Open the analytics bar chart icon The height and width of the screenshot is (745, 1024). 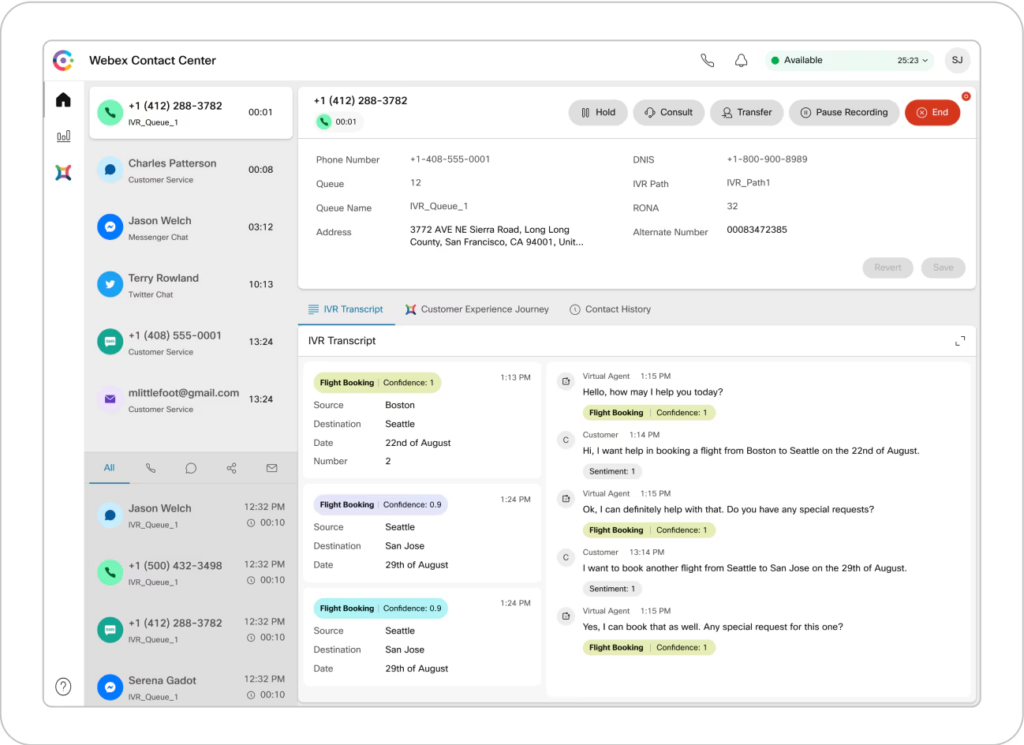click(63, 136)
